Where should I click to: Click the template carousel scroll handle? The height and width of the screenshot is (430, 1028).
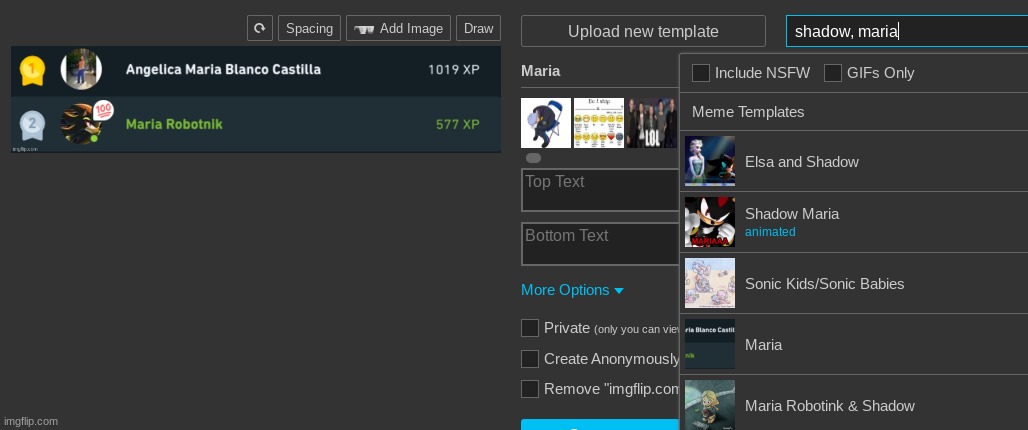tap(534, 158)
